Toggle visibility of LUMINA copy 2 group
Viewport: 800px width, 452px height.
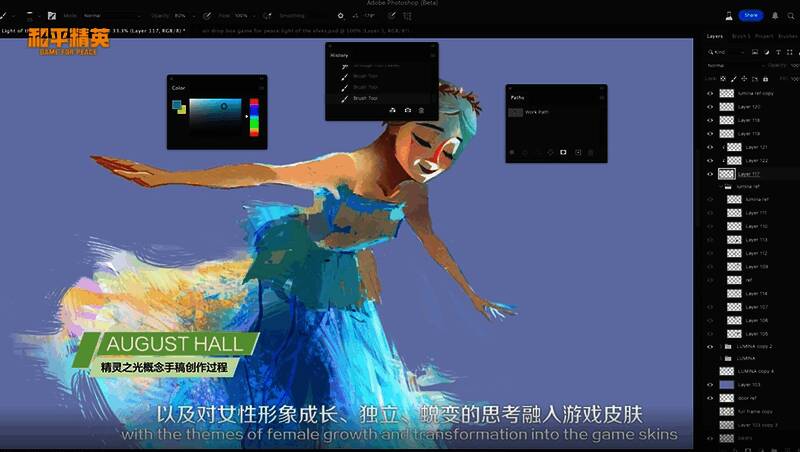710,346
